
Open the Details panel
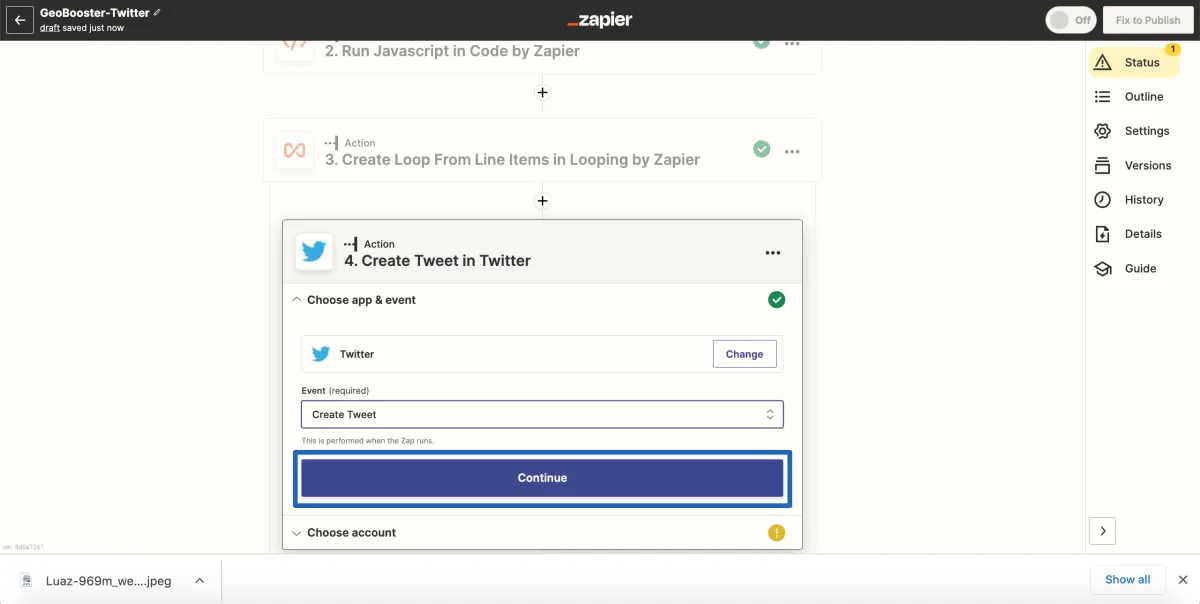click(1134, 234)
